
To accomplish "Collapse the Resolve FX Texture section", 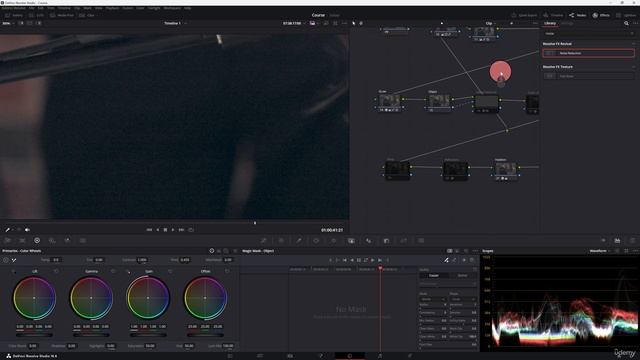I will click(x=633, y=67).
